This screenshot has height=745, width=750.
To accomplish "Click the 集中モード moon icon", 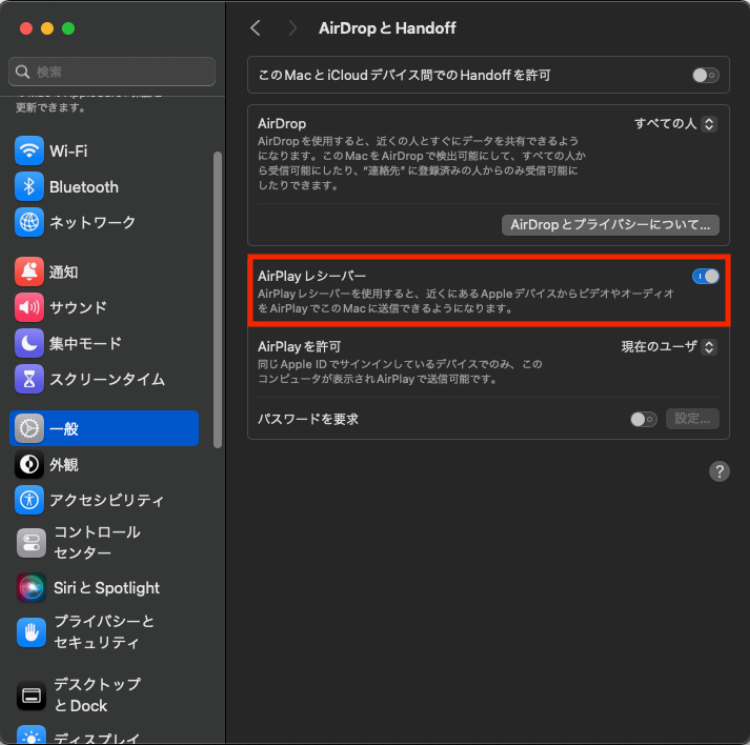I will click(x=29, y=343).
